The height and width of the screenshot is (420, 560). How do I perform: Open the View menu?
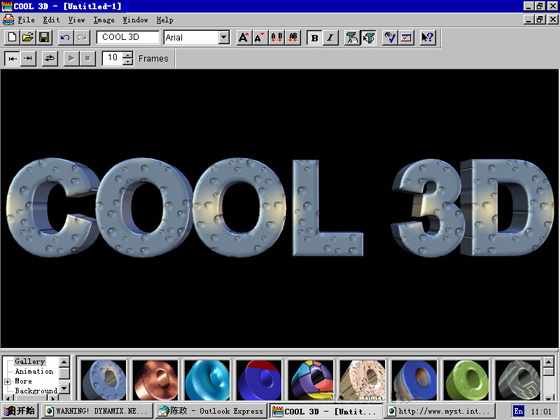coord(76,20)
